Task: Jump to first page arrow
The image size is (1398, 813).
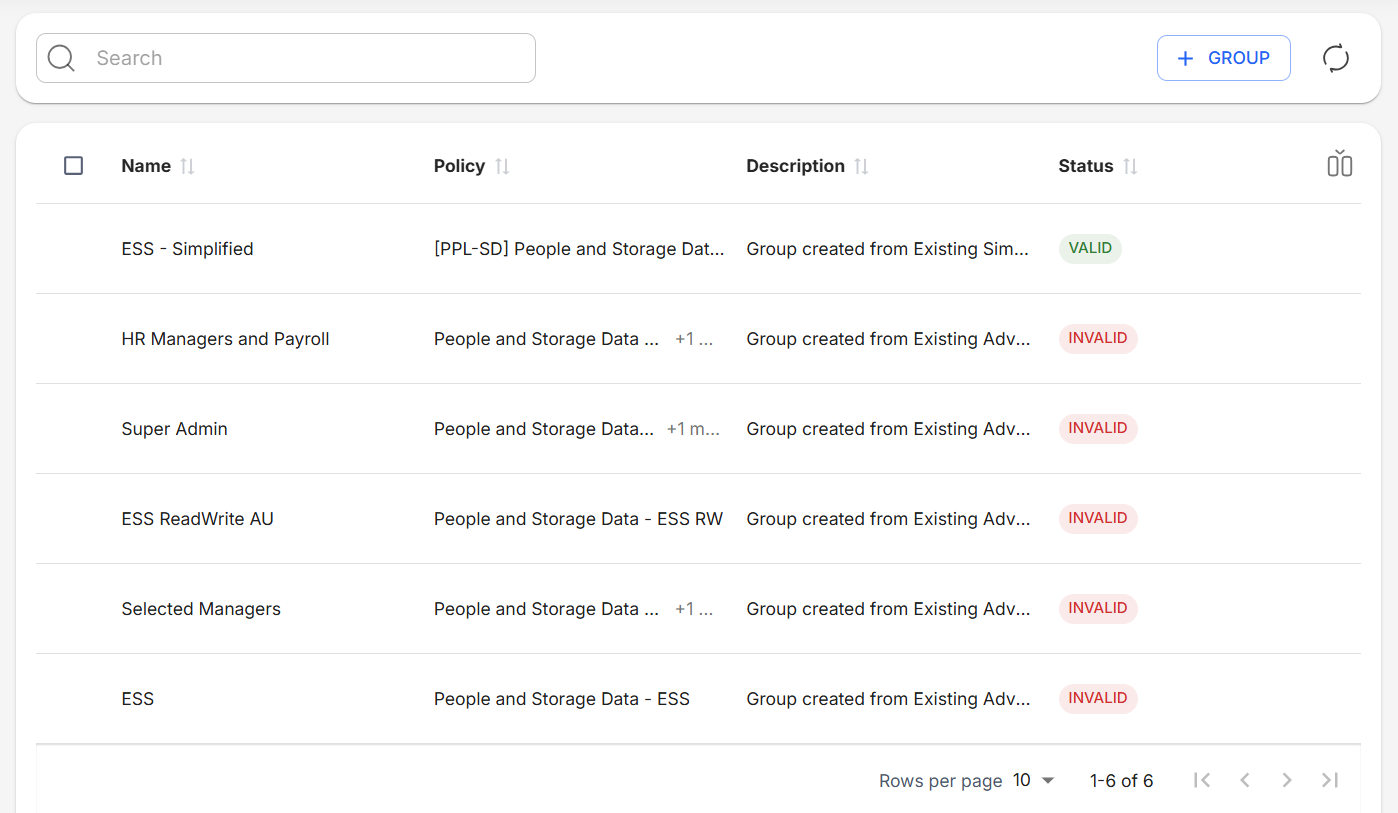Action: 1202,780
